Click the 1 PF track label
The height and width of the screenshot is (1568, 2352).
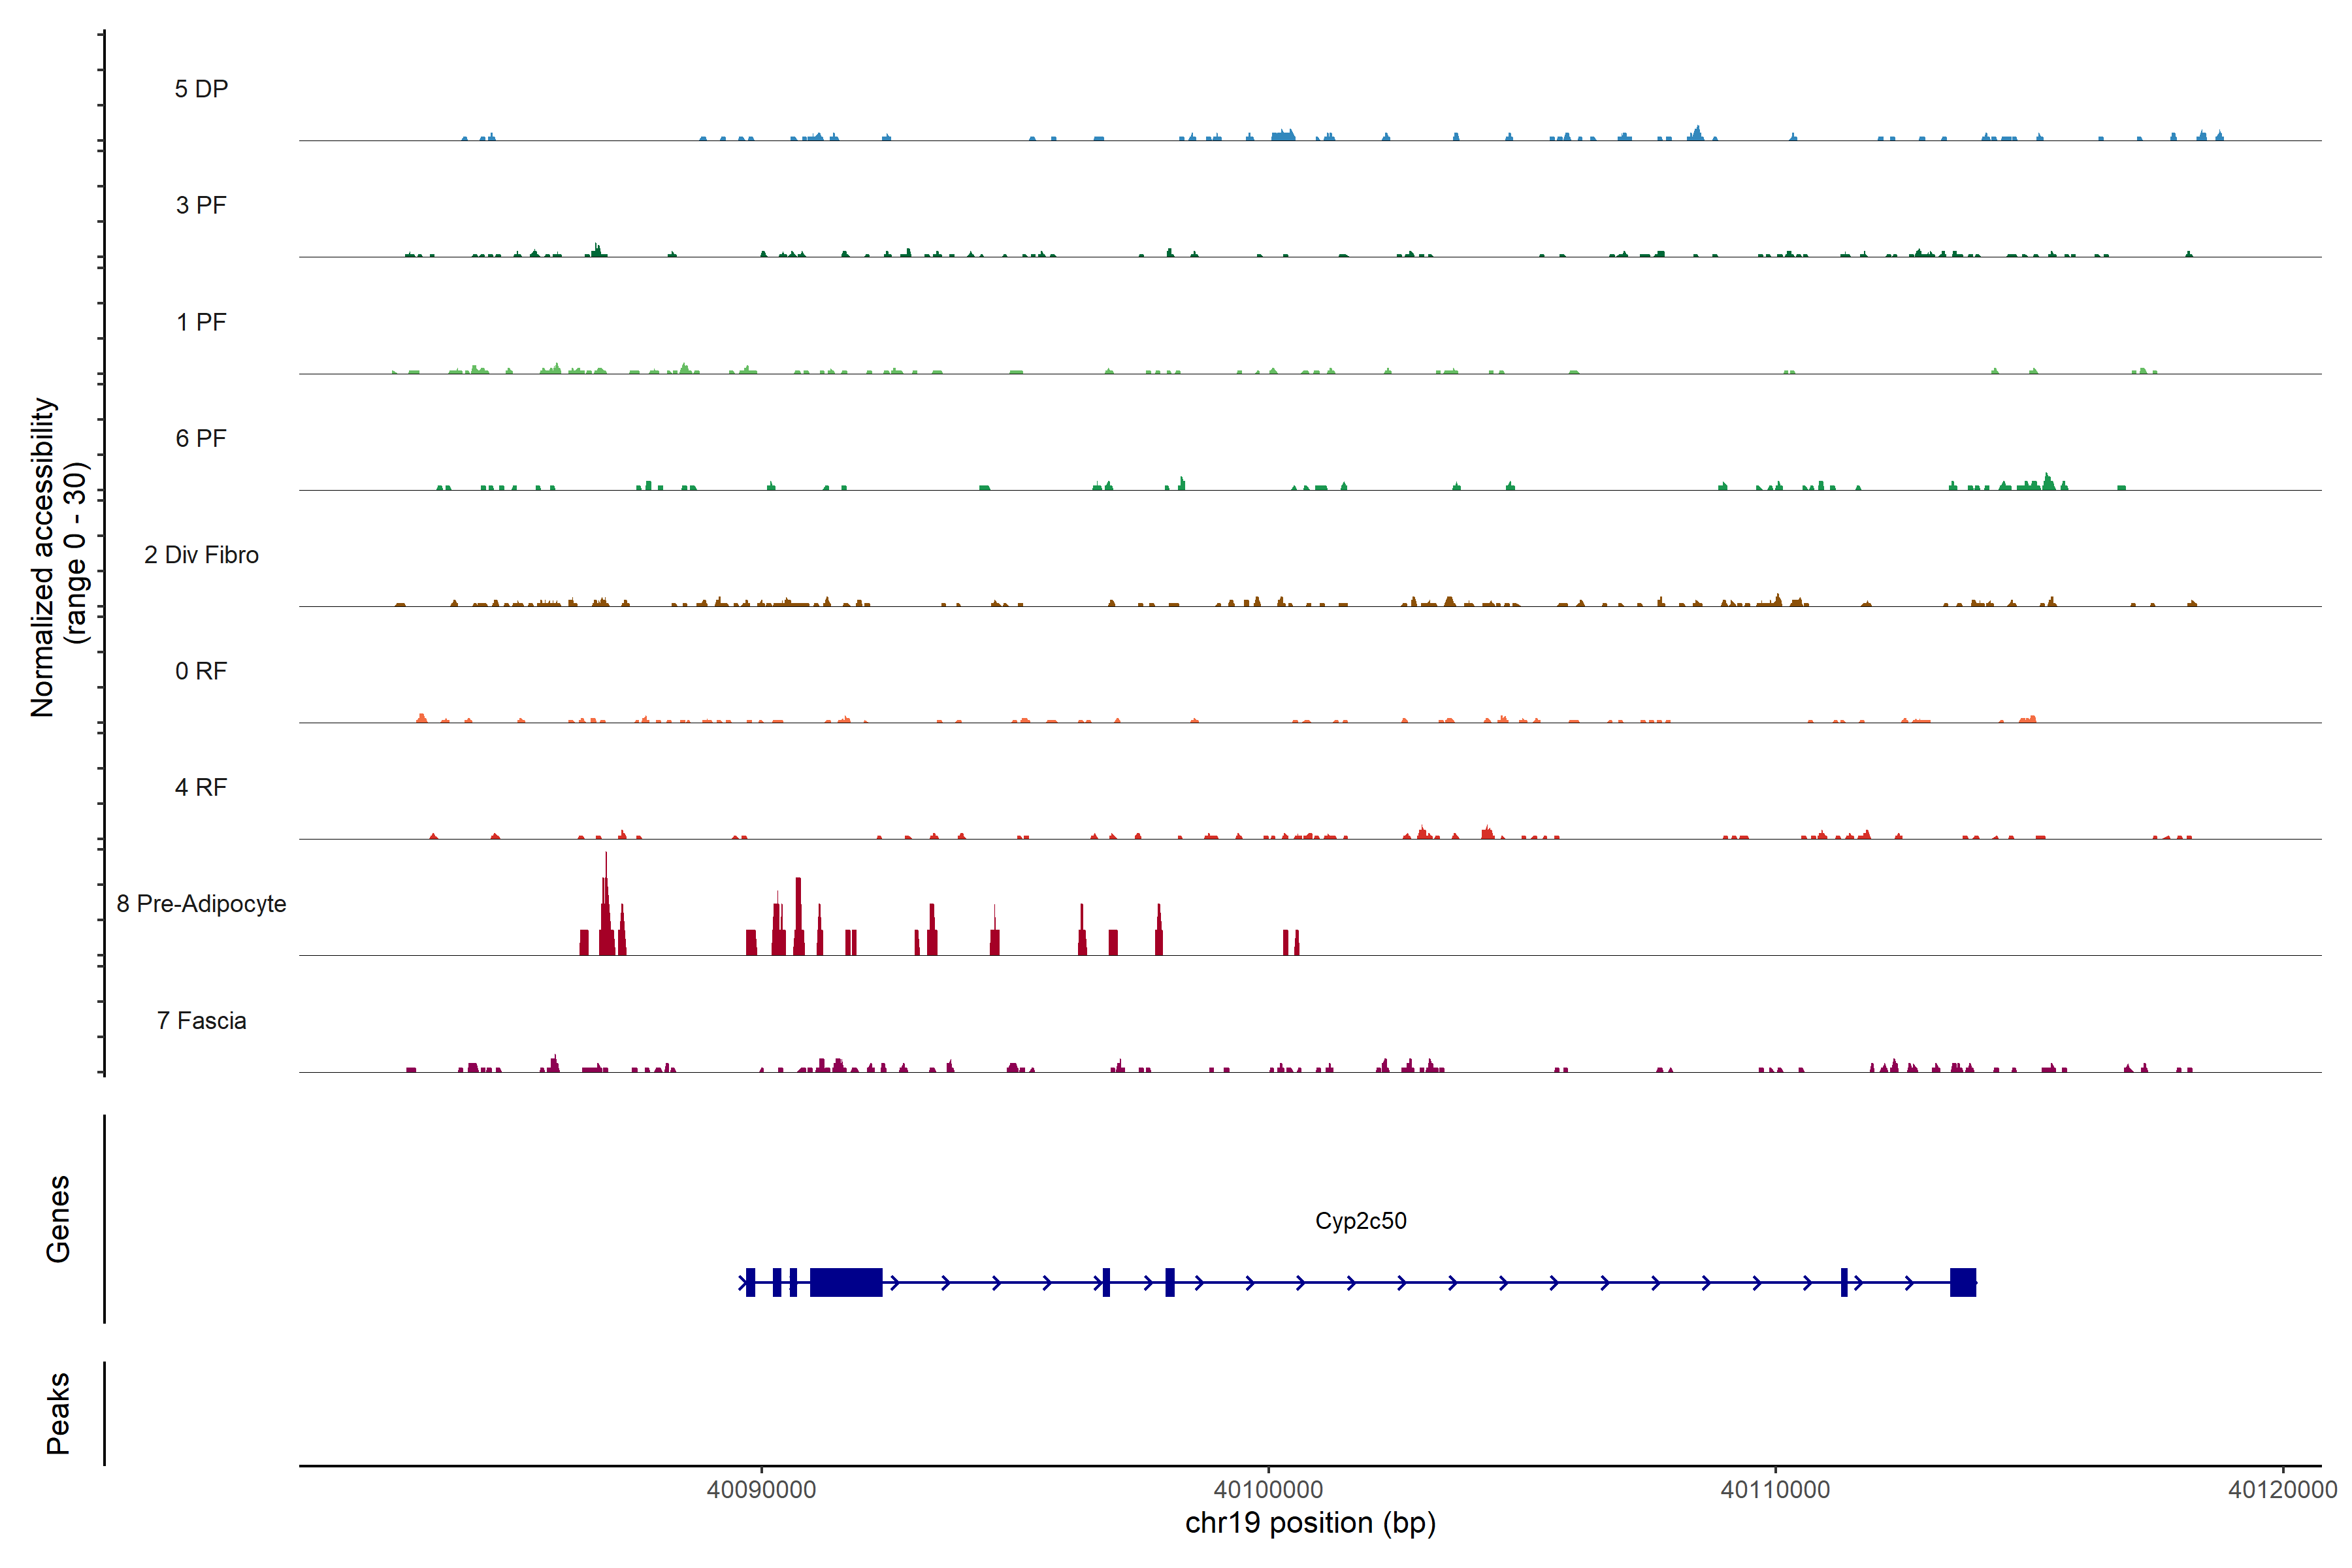point(201,322)
